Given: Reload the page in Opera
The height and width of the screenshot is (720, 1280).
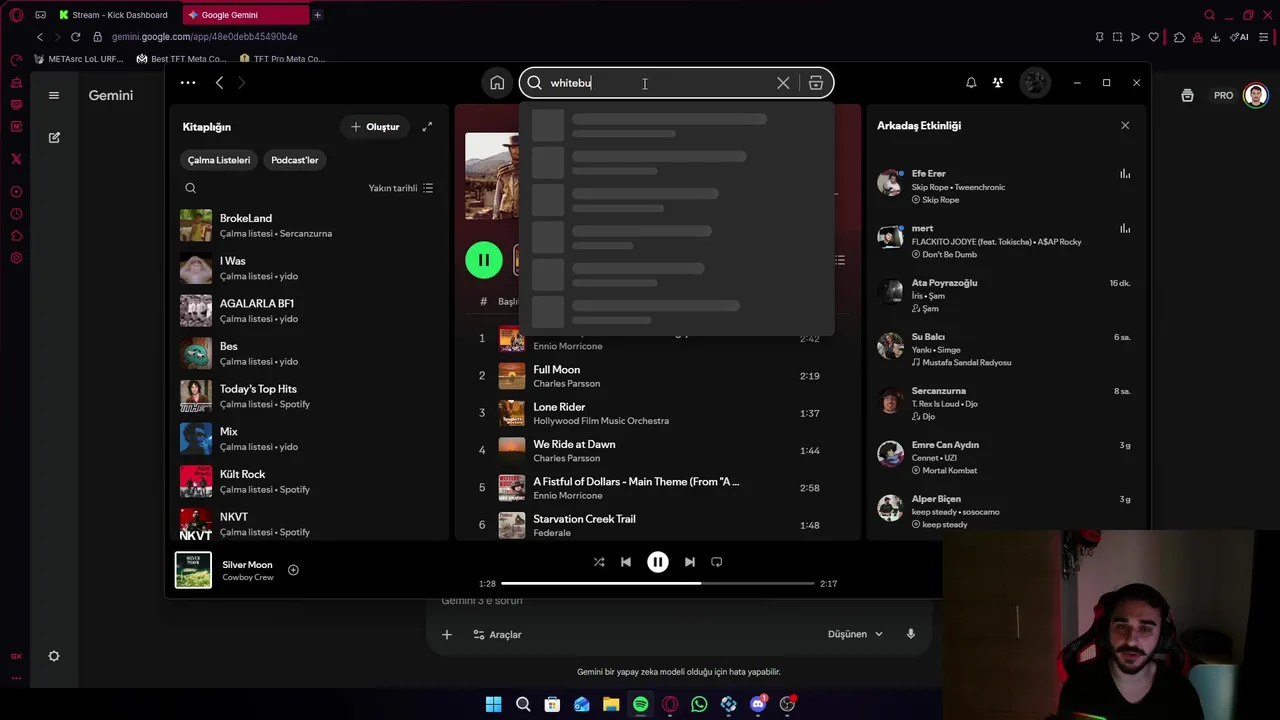Looking at the screenshot, I should click(x=75, y=37).
